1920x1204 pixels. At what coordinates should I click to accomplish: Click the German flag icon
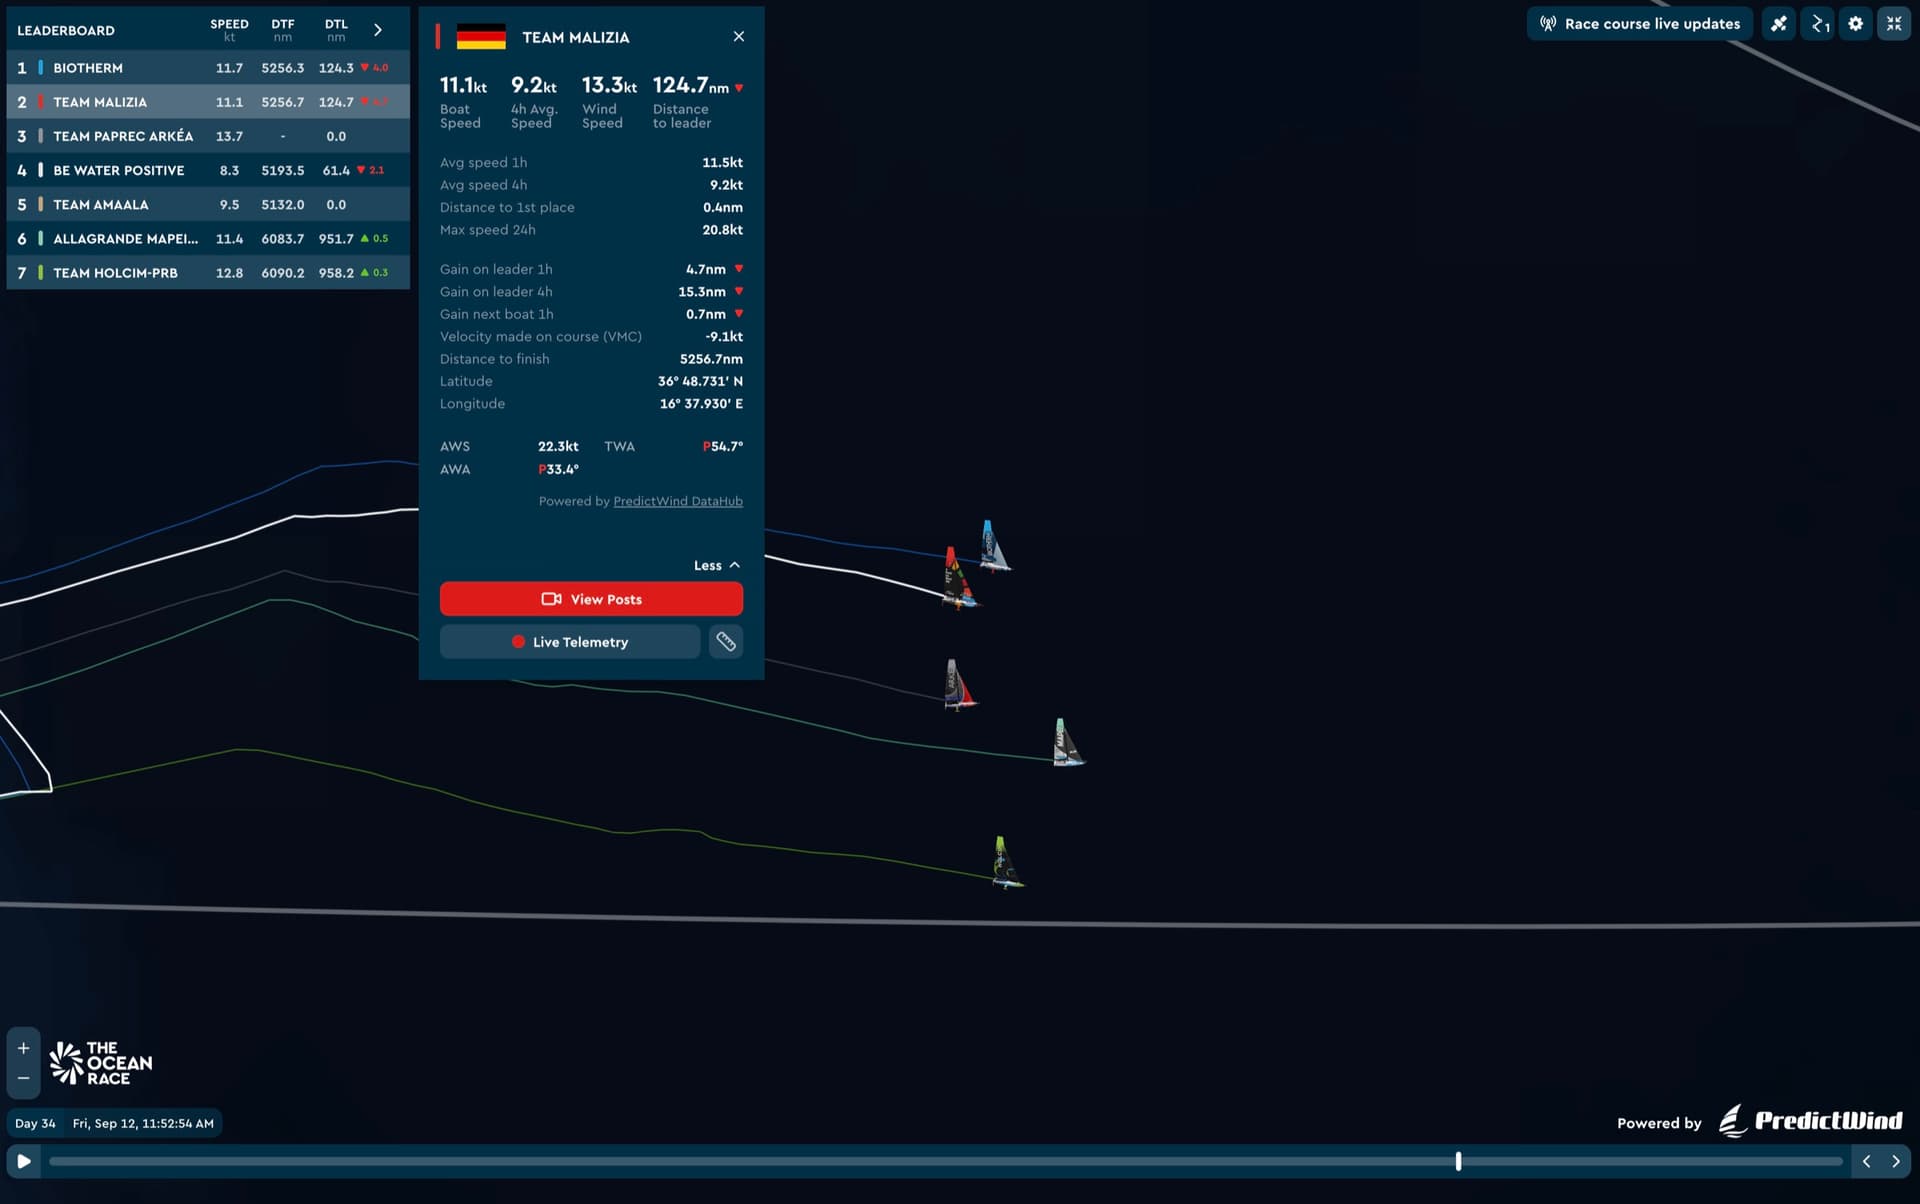pyautogui.click(x=481, y=37)
